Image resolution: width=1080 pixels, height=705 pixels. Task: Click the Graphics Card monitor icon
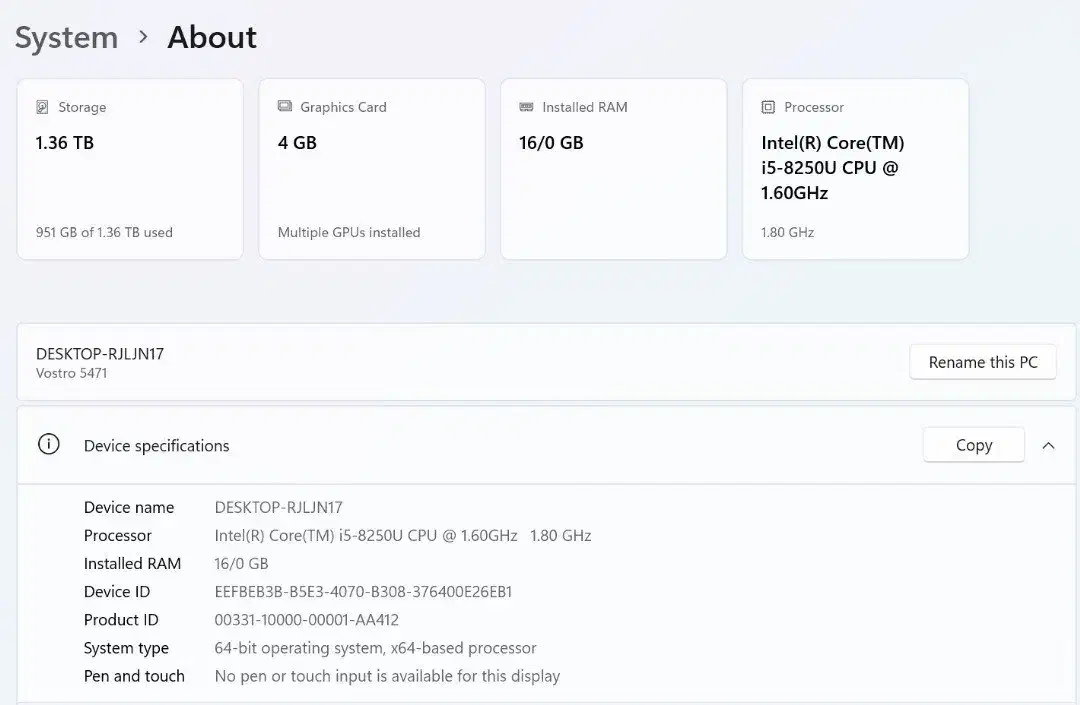284,107
